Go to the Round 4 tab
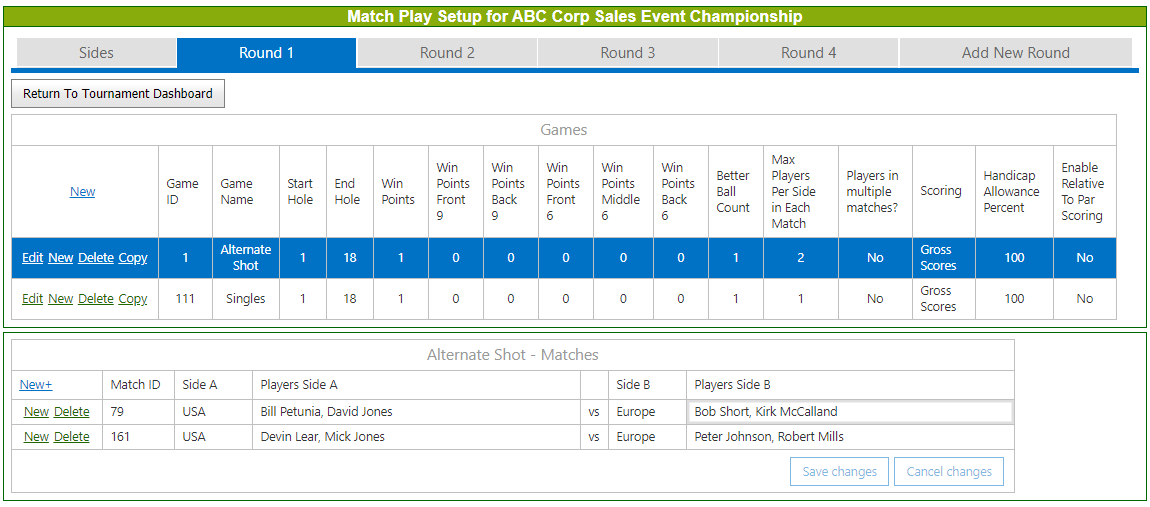The height and width of the screenshot is (507, 1150). click(808, 53)
